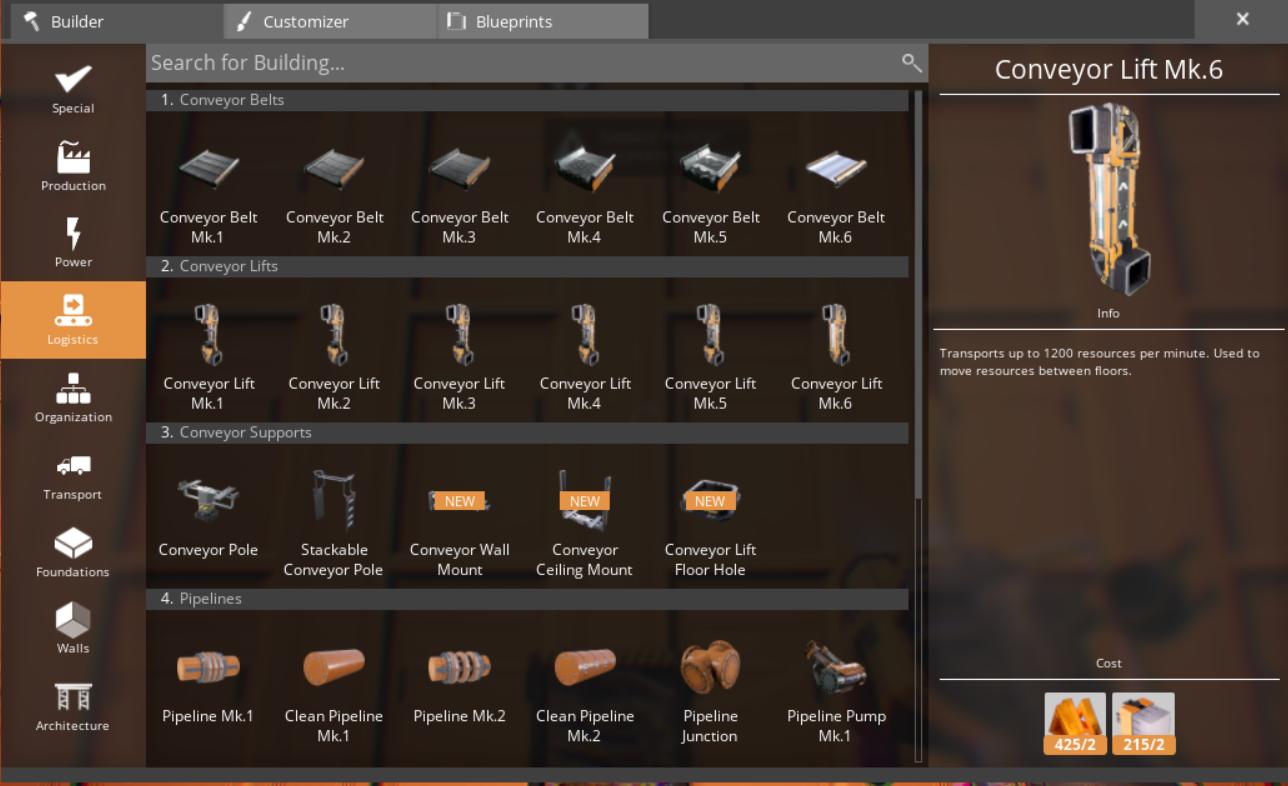Open the Organization category
The image size is (1288, 786).
tap(72, 390)
